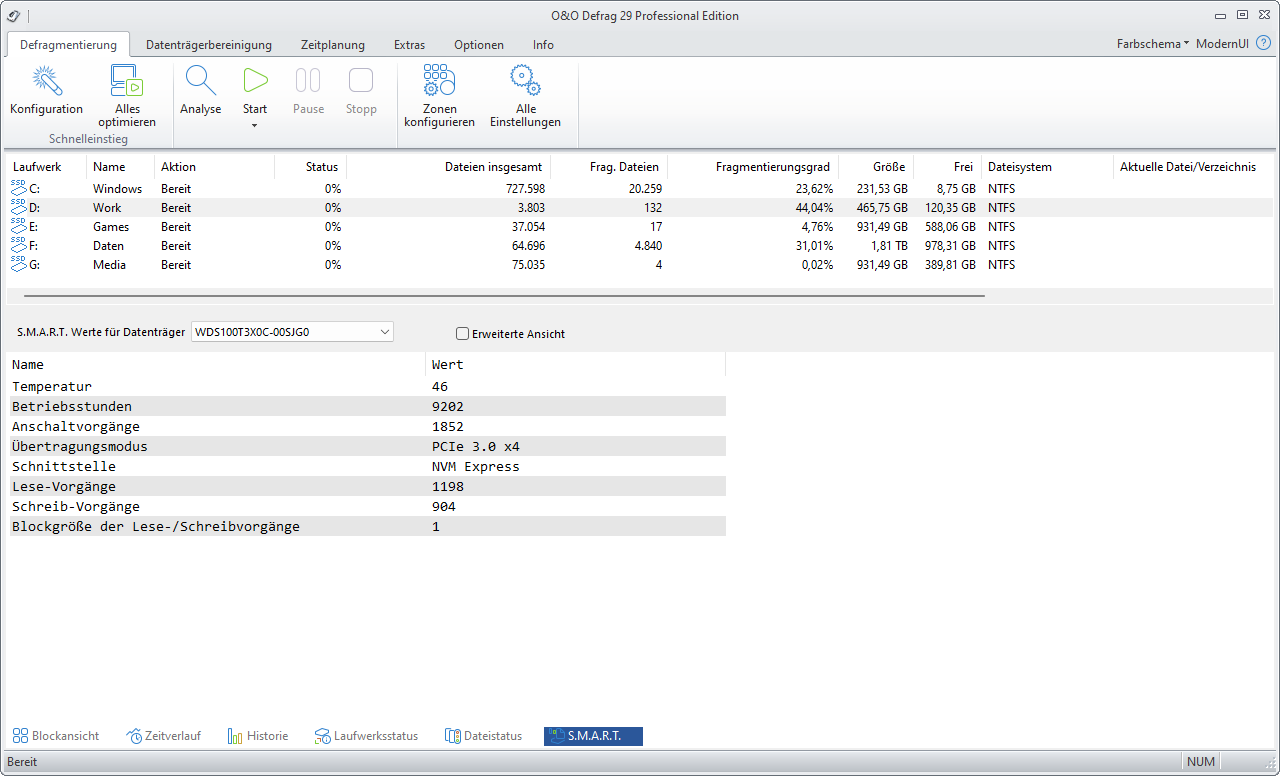Select the Temperatur row

point(367,386)
